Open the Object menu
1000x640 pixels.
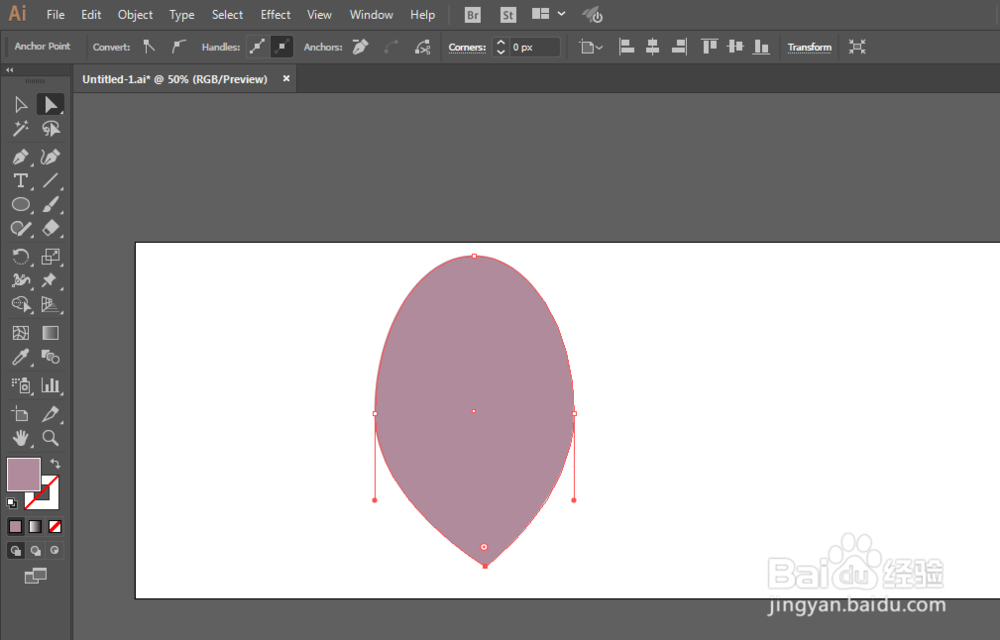(135, 15)
